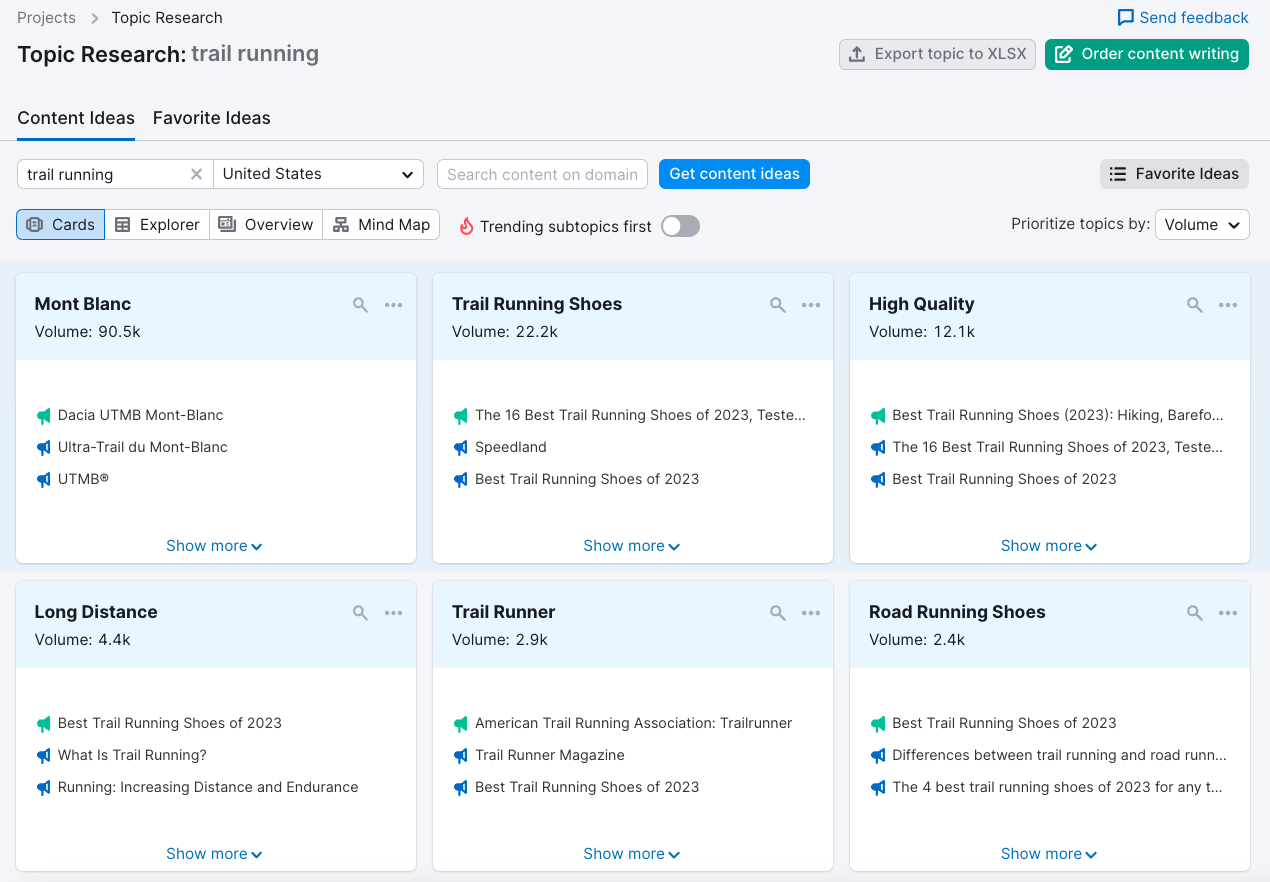
Task: Open the more options menu on Long Distance card
Action: coord(394,613)
